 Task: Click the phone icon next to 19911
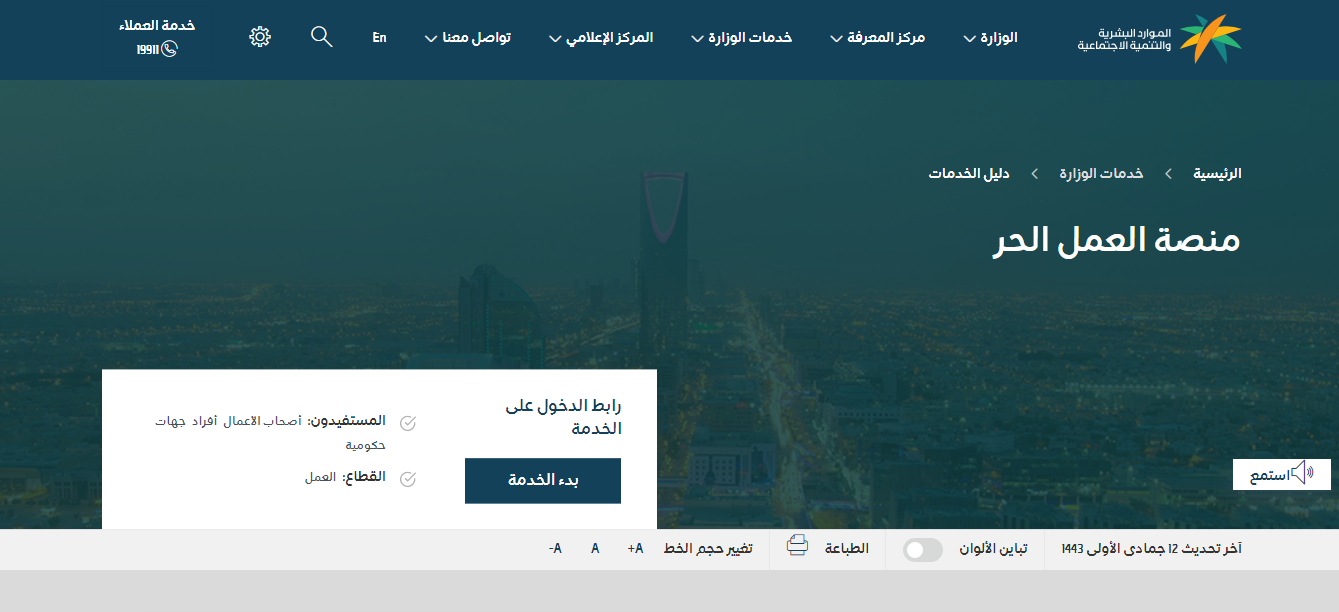(x=169, y=49)
